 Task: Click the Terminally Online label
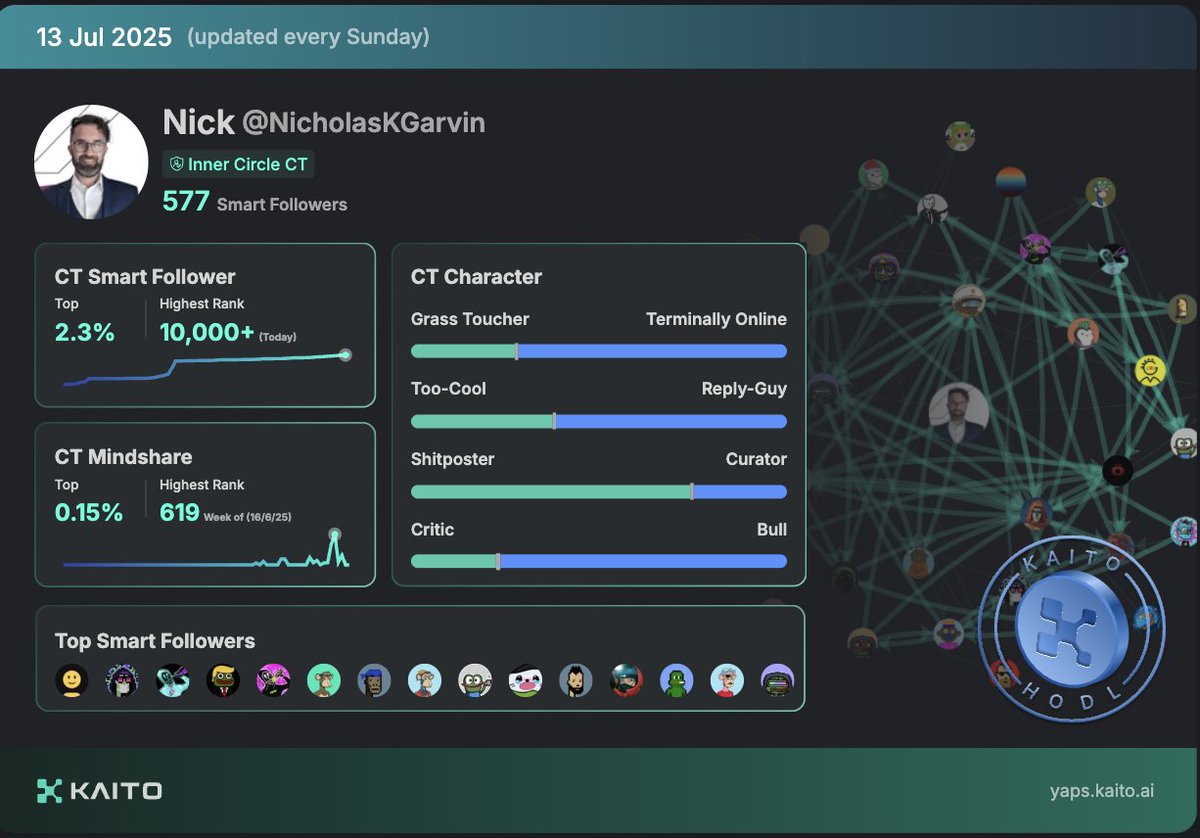(716, 319)
